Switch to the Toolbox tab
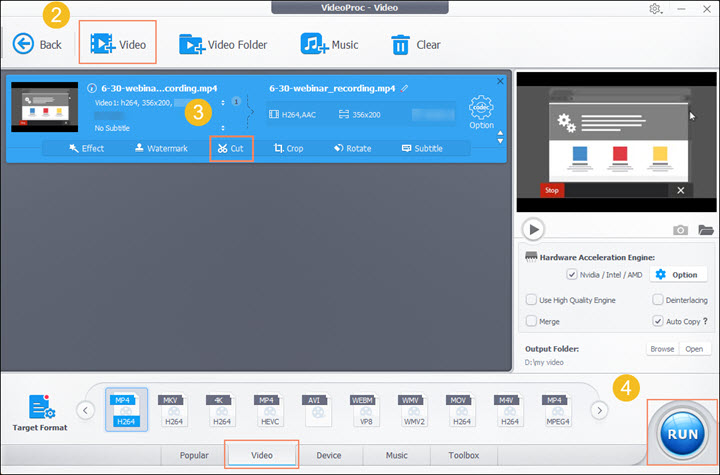The image size is (720, 475). click(x=464, y=455)
